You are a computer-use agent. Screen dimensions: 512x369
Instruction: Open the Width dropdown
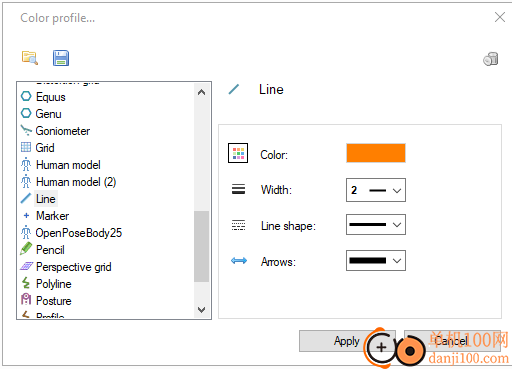point(376,190)
